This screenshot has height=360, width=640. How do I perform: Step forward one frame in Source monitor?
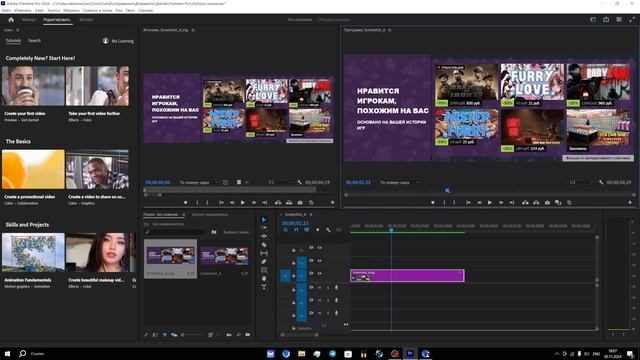(253, 202)
